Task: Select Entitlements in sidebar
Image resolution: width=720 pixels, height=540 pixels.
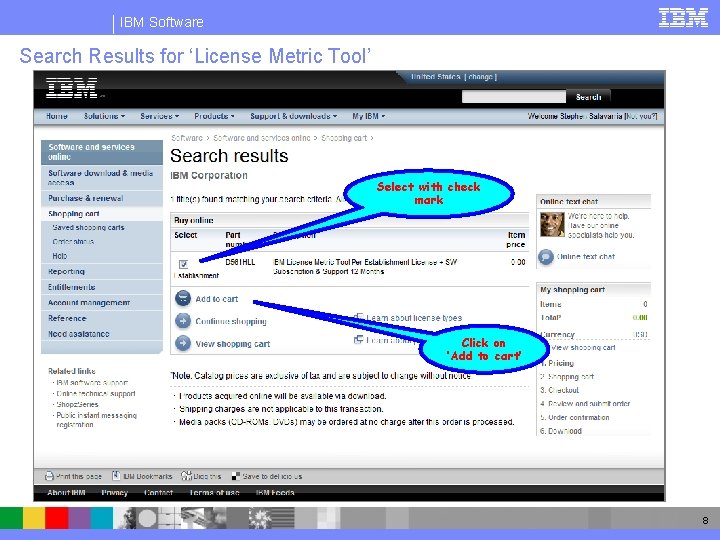Action: click(x=101, y=287)
